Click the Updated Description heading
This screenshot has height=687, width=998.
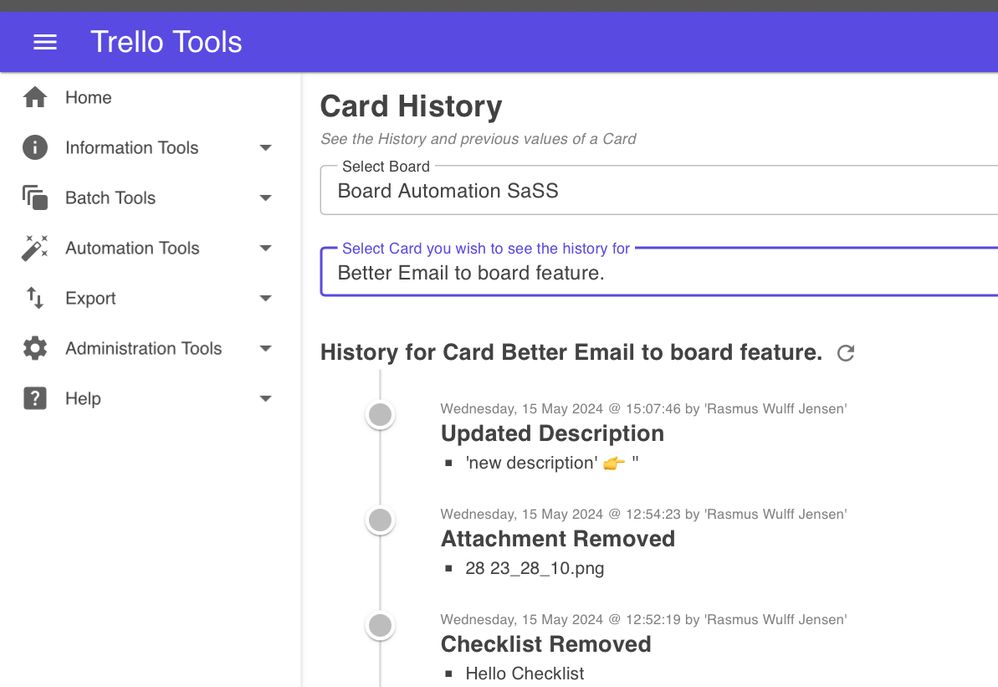point(552,434)
